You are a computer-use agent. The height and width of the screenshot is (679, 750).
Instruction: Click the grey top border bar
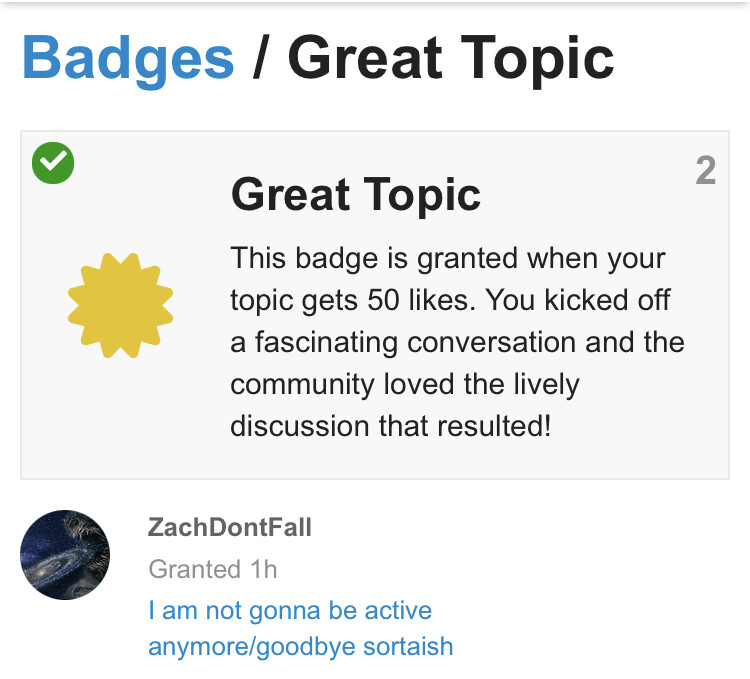pos(375,3)
